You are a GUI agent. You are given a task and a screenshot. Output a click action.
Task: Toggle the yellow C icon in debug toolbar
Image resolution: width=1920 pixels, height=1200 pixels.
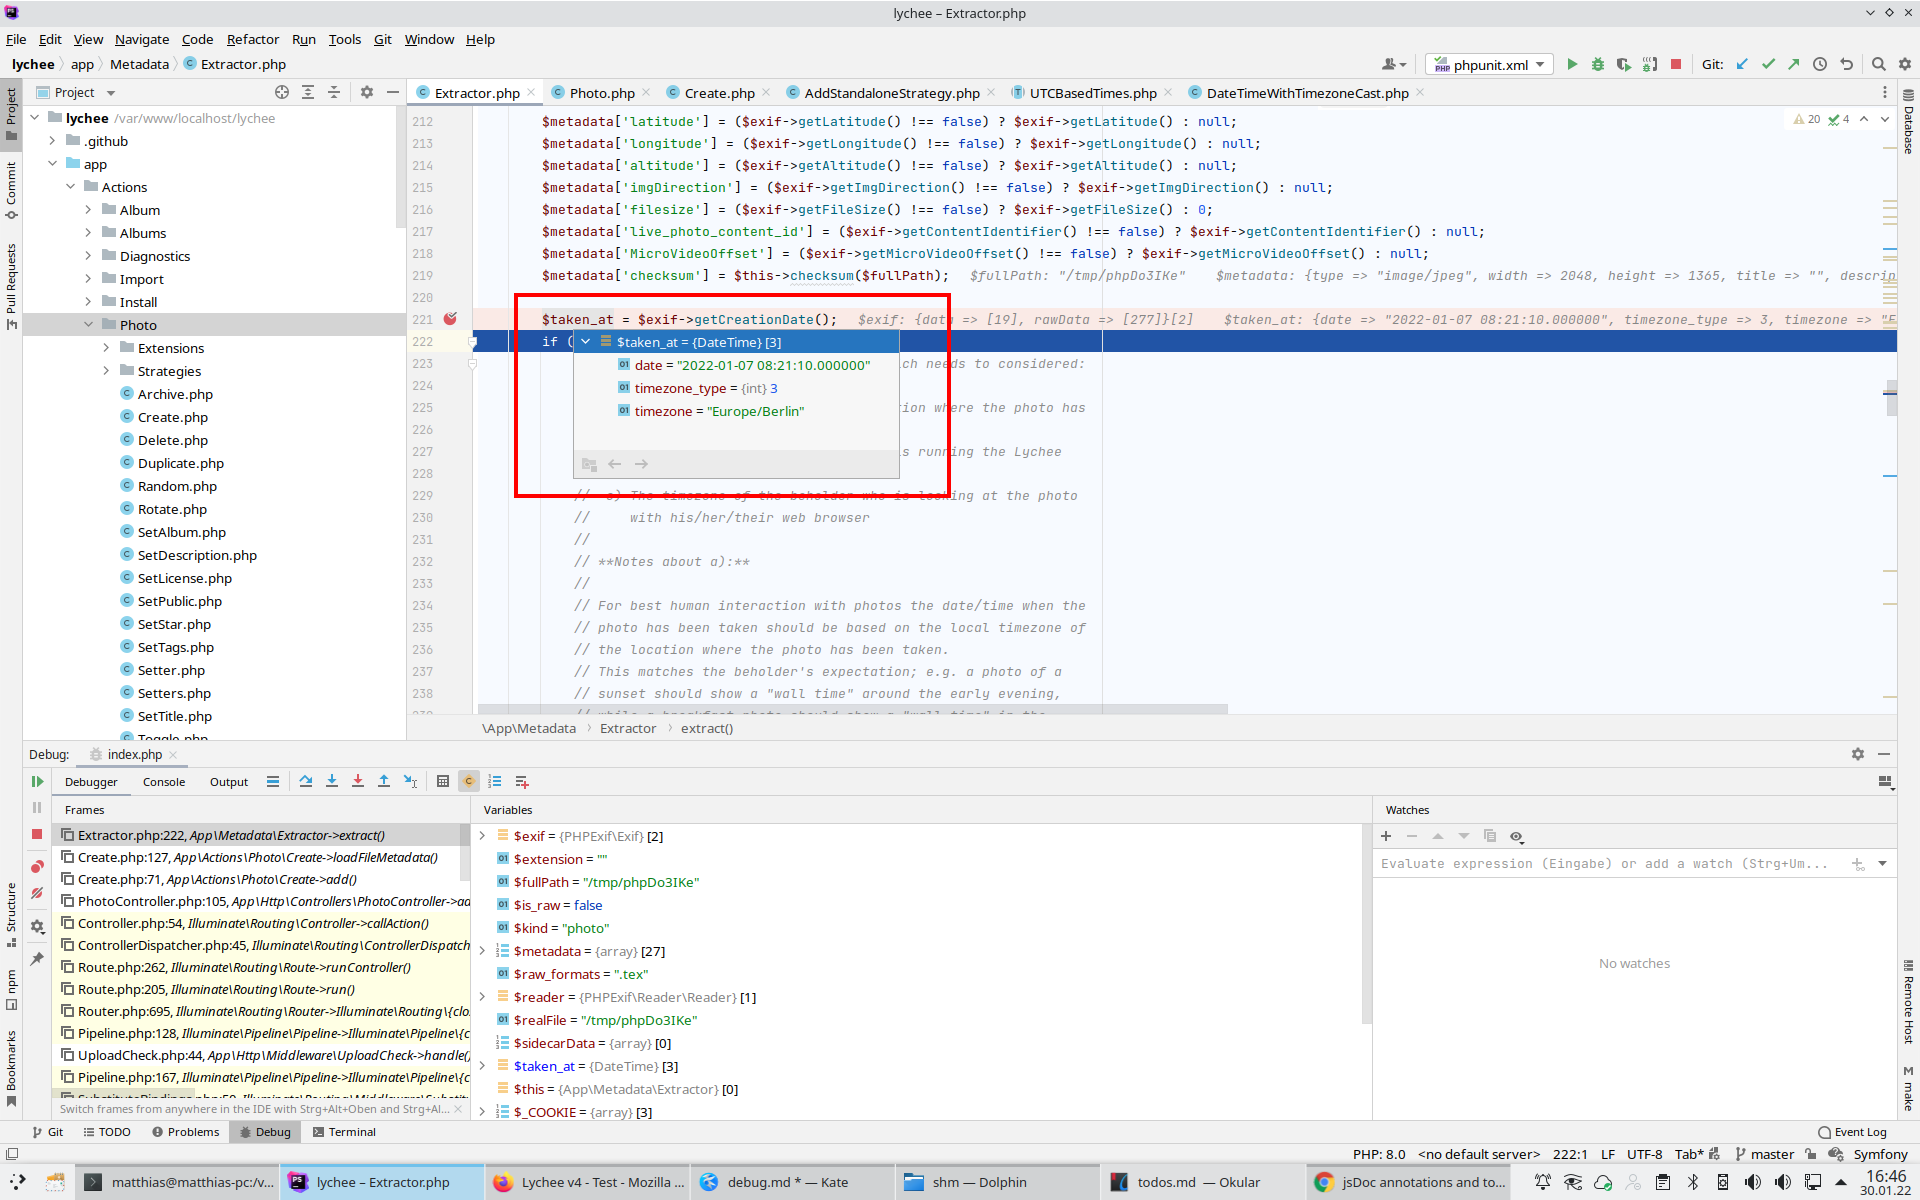(x=469, y=782)
